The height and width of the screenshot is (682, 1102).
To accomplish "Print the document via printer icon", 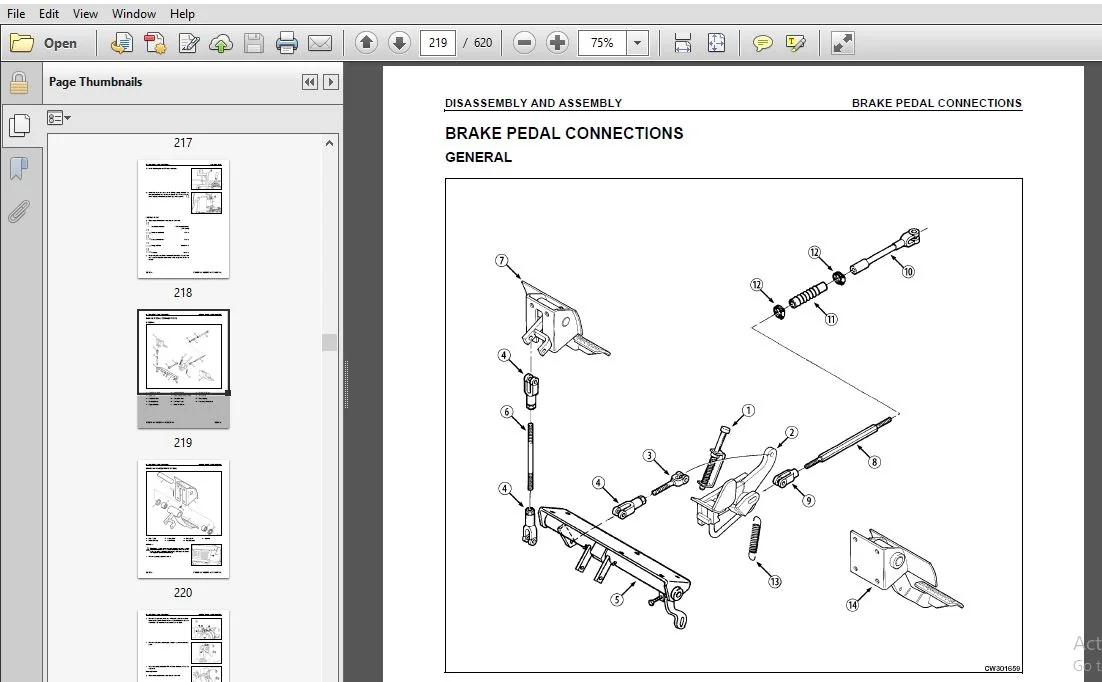I will (287, 43).
